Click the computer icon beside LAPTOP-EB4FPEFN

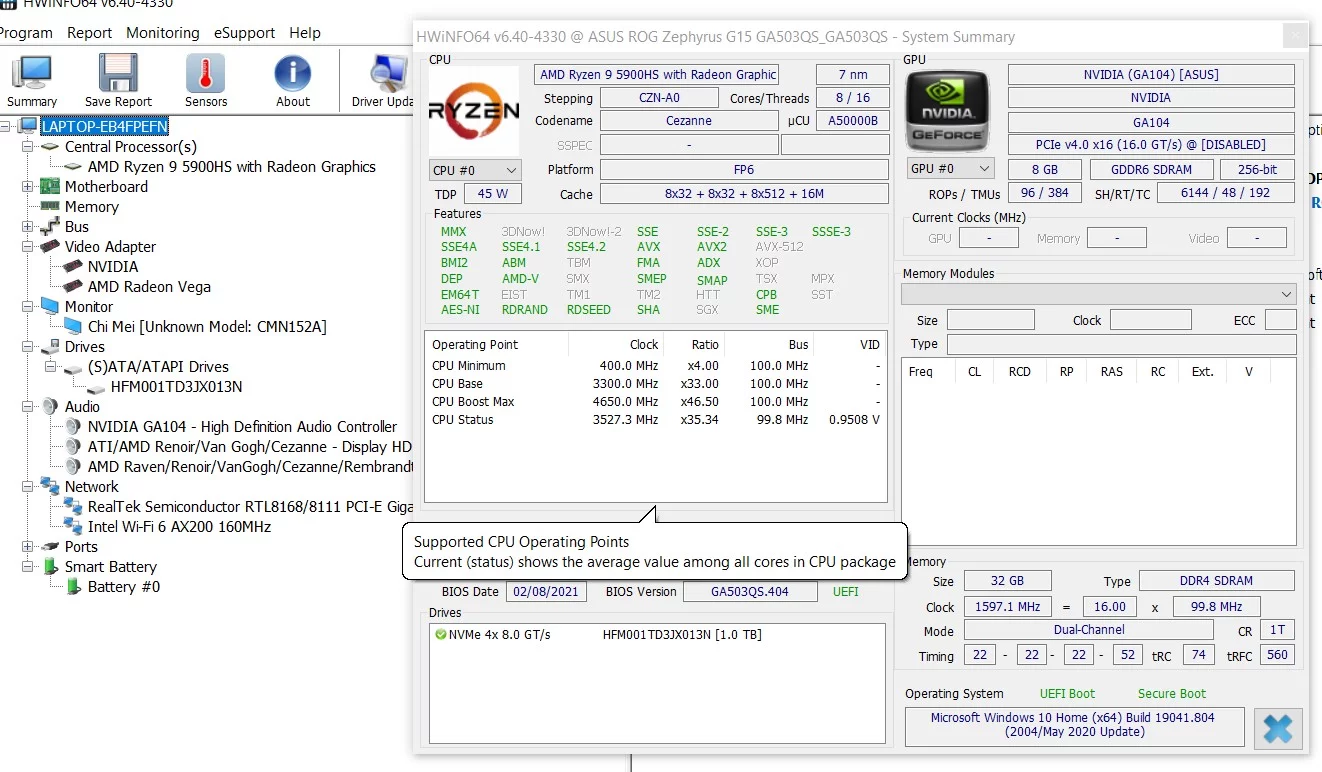(27, 126)
